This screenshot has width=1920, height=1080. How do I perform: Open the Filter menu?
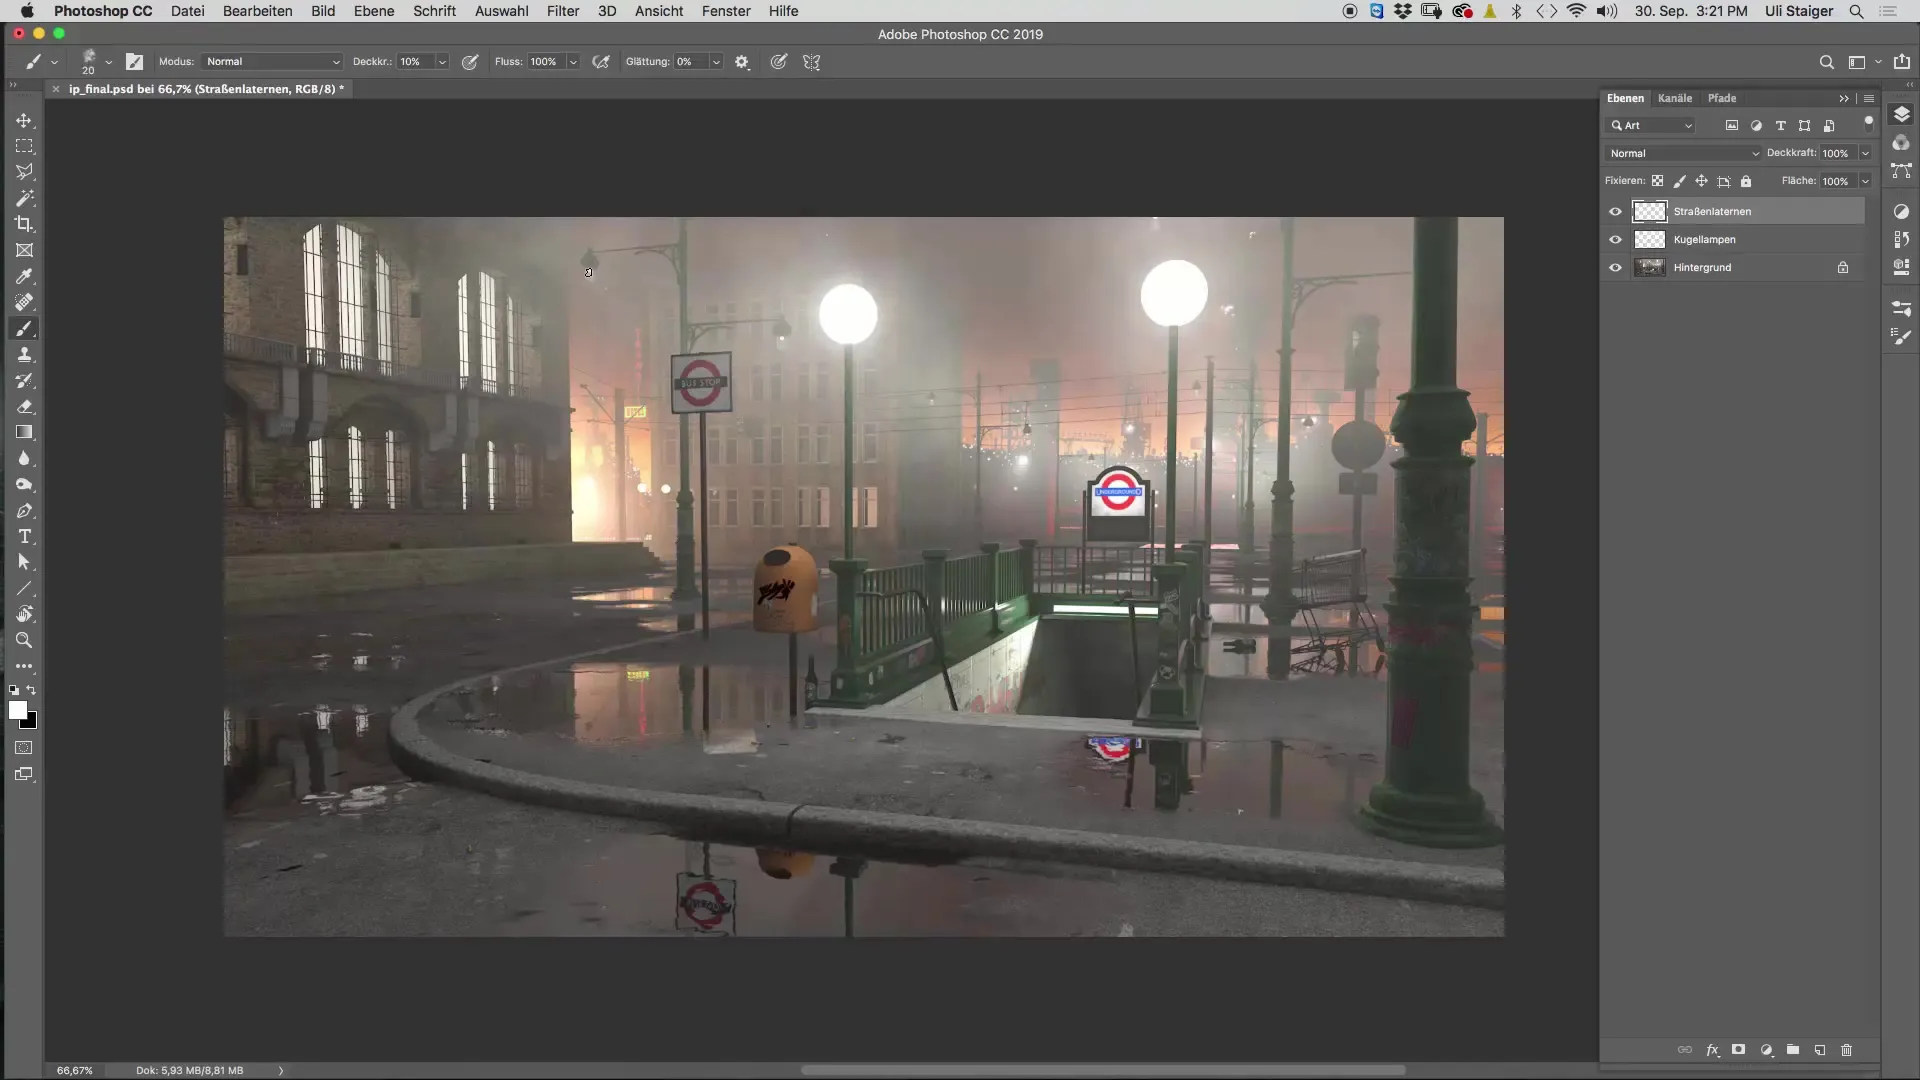click(x=563, y=11)
